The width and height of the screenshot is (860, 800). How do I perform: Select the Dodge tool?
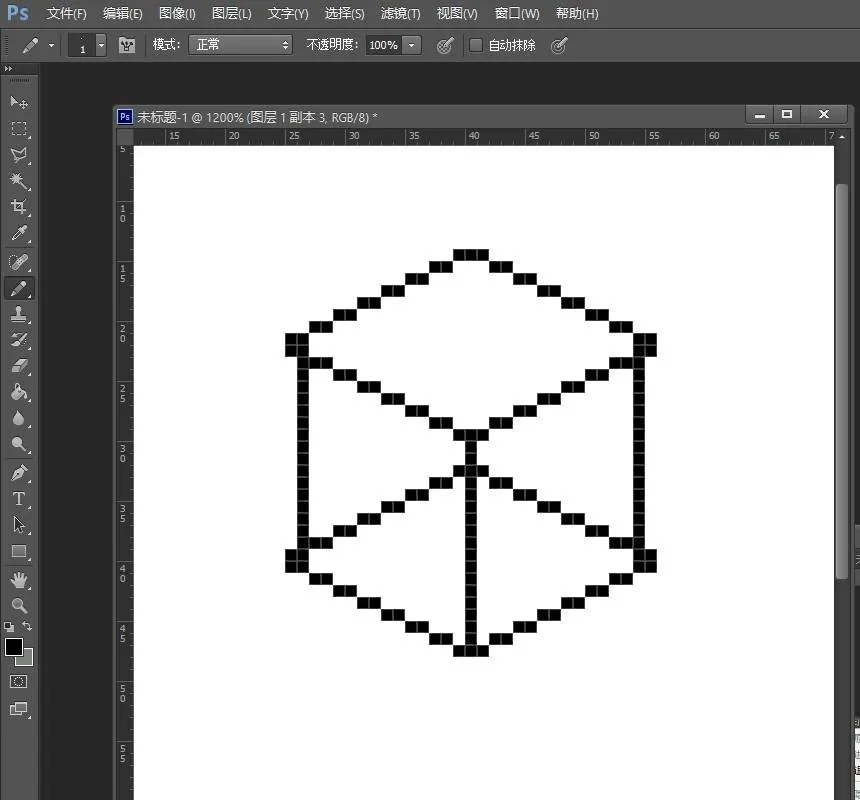19,445
